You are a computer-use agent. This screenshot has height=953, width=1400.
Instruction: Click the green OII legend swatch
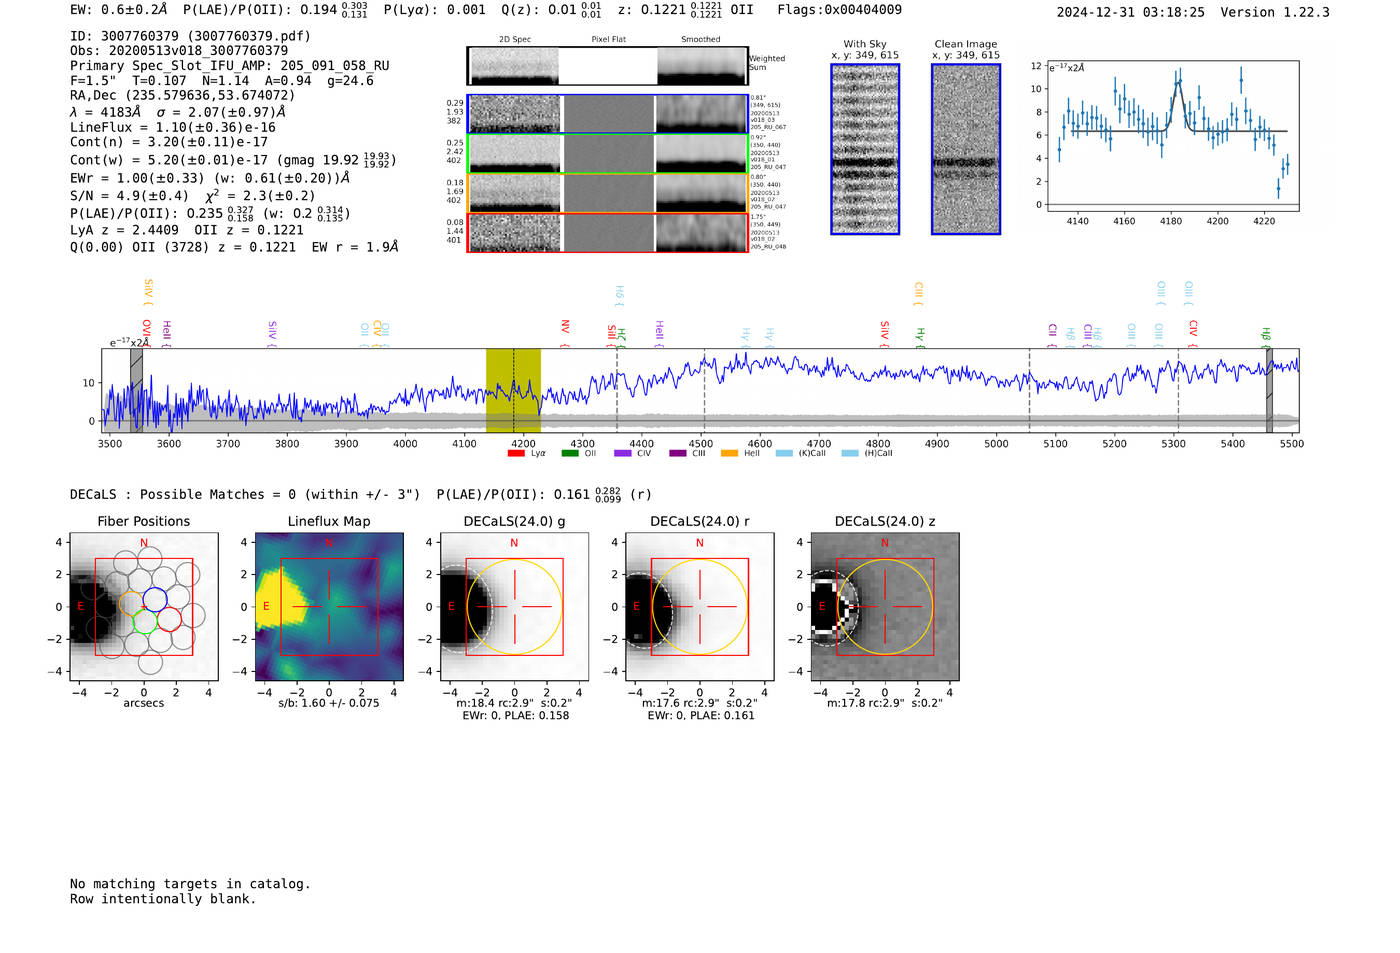tap(570, 453)
